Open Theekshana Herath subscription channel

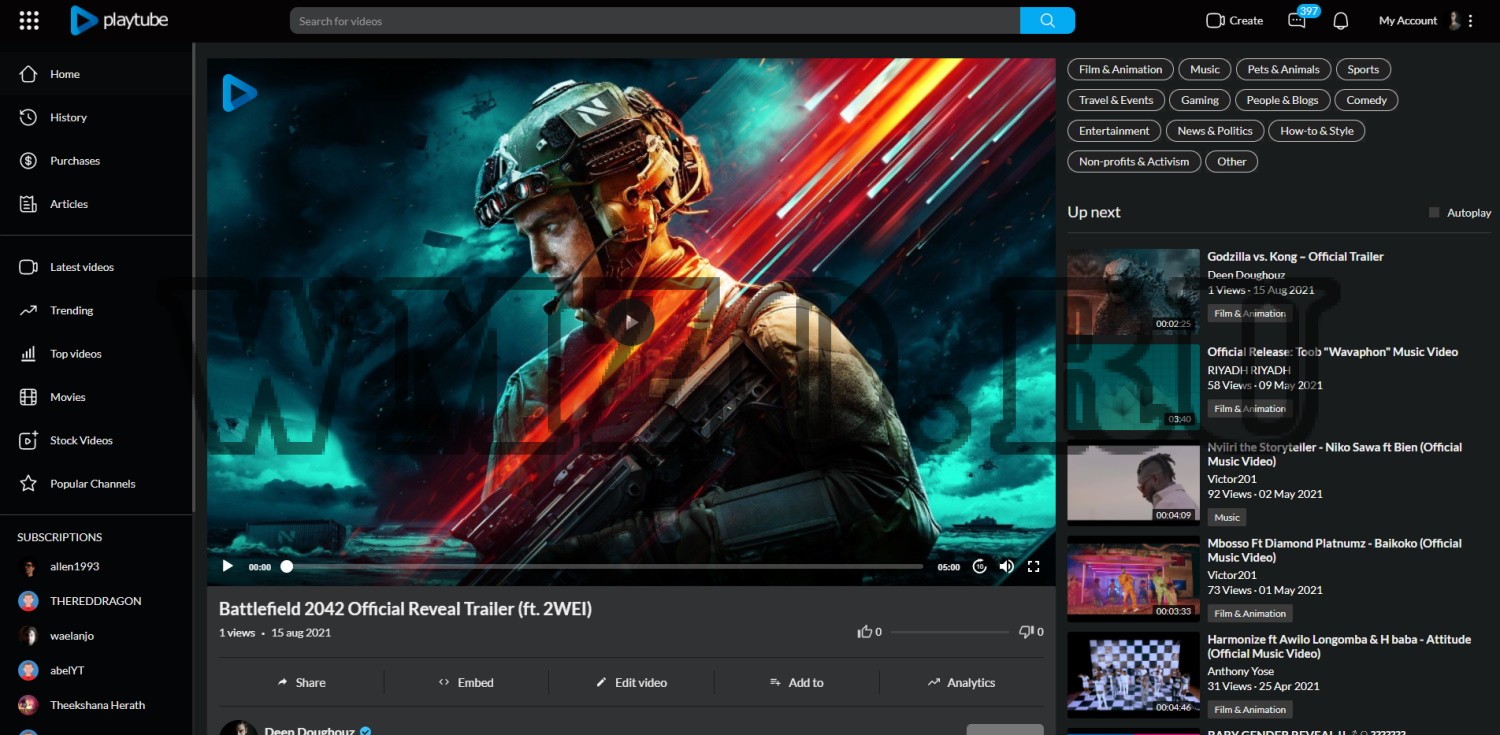click(x=96, y=705)
